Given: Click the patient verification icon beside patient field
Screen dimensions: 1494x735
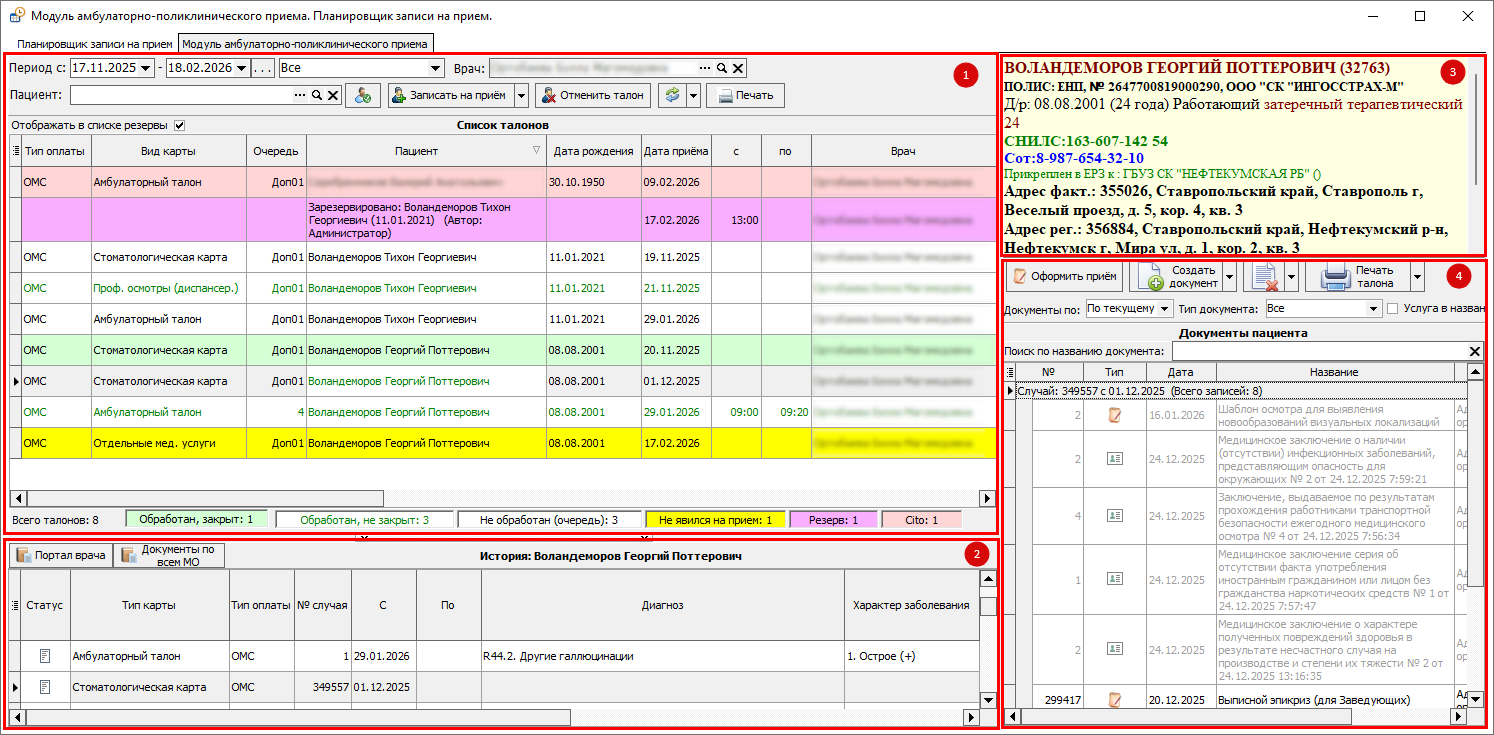Looking at the screenshot, I should [x=363, y=95].
